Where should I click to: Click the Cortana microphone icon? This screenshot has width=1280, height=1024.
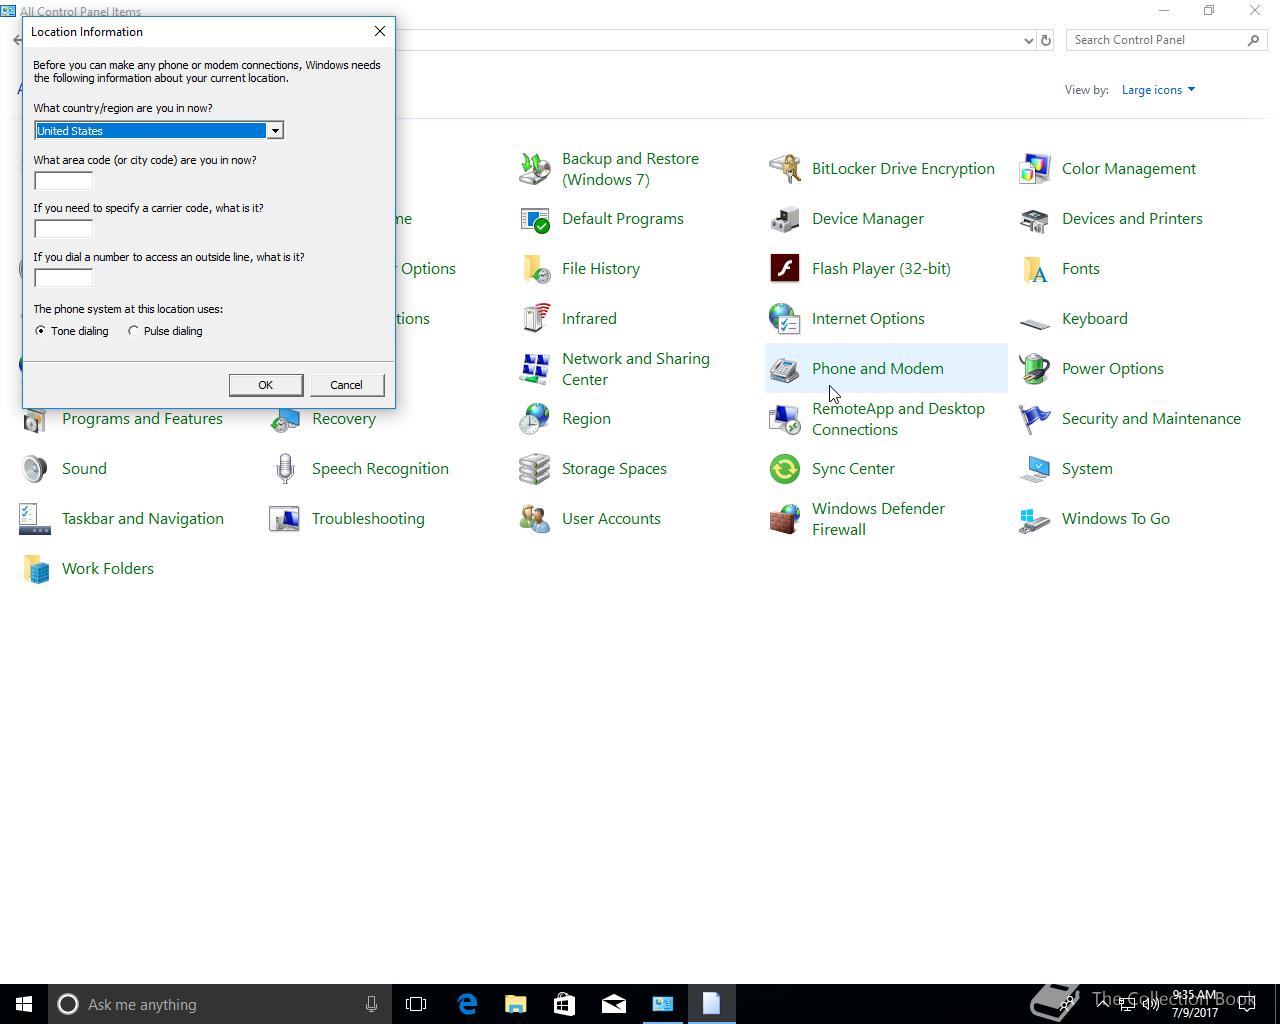[371, 1004]
